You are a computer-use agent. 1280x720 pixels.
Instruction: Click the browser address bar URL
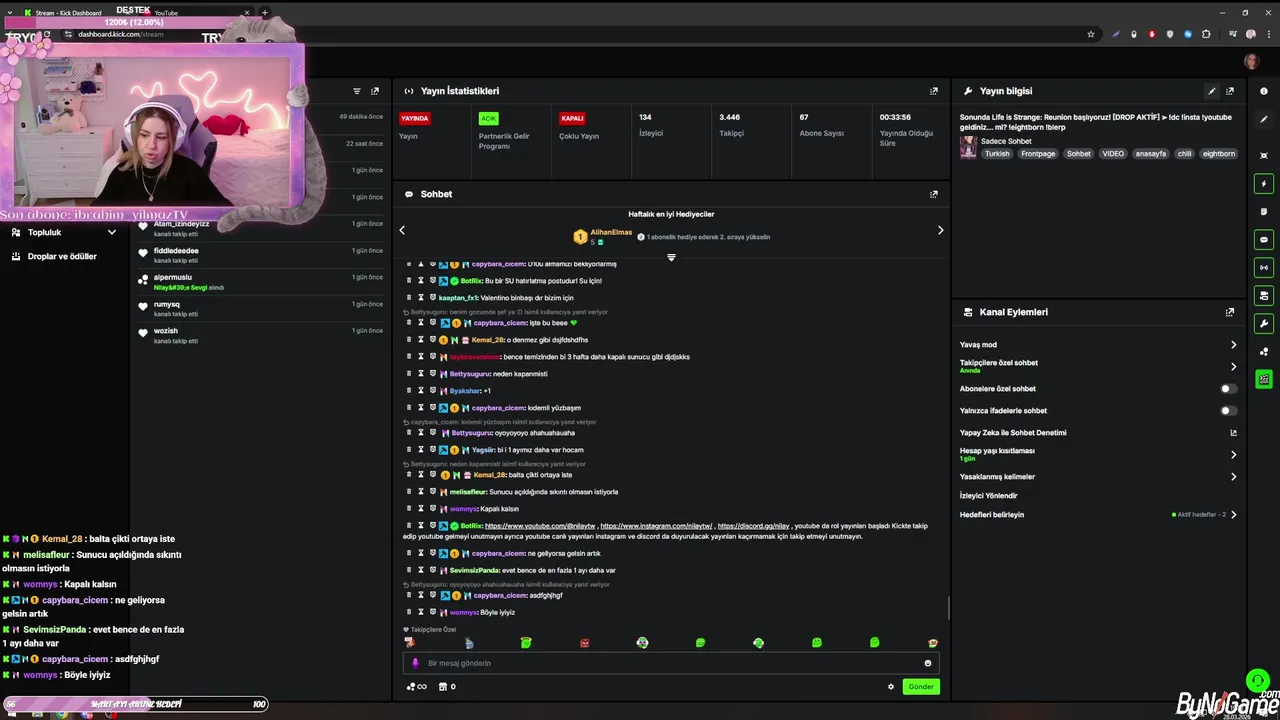121,34
